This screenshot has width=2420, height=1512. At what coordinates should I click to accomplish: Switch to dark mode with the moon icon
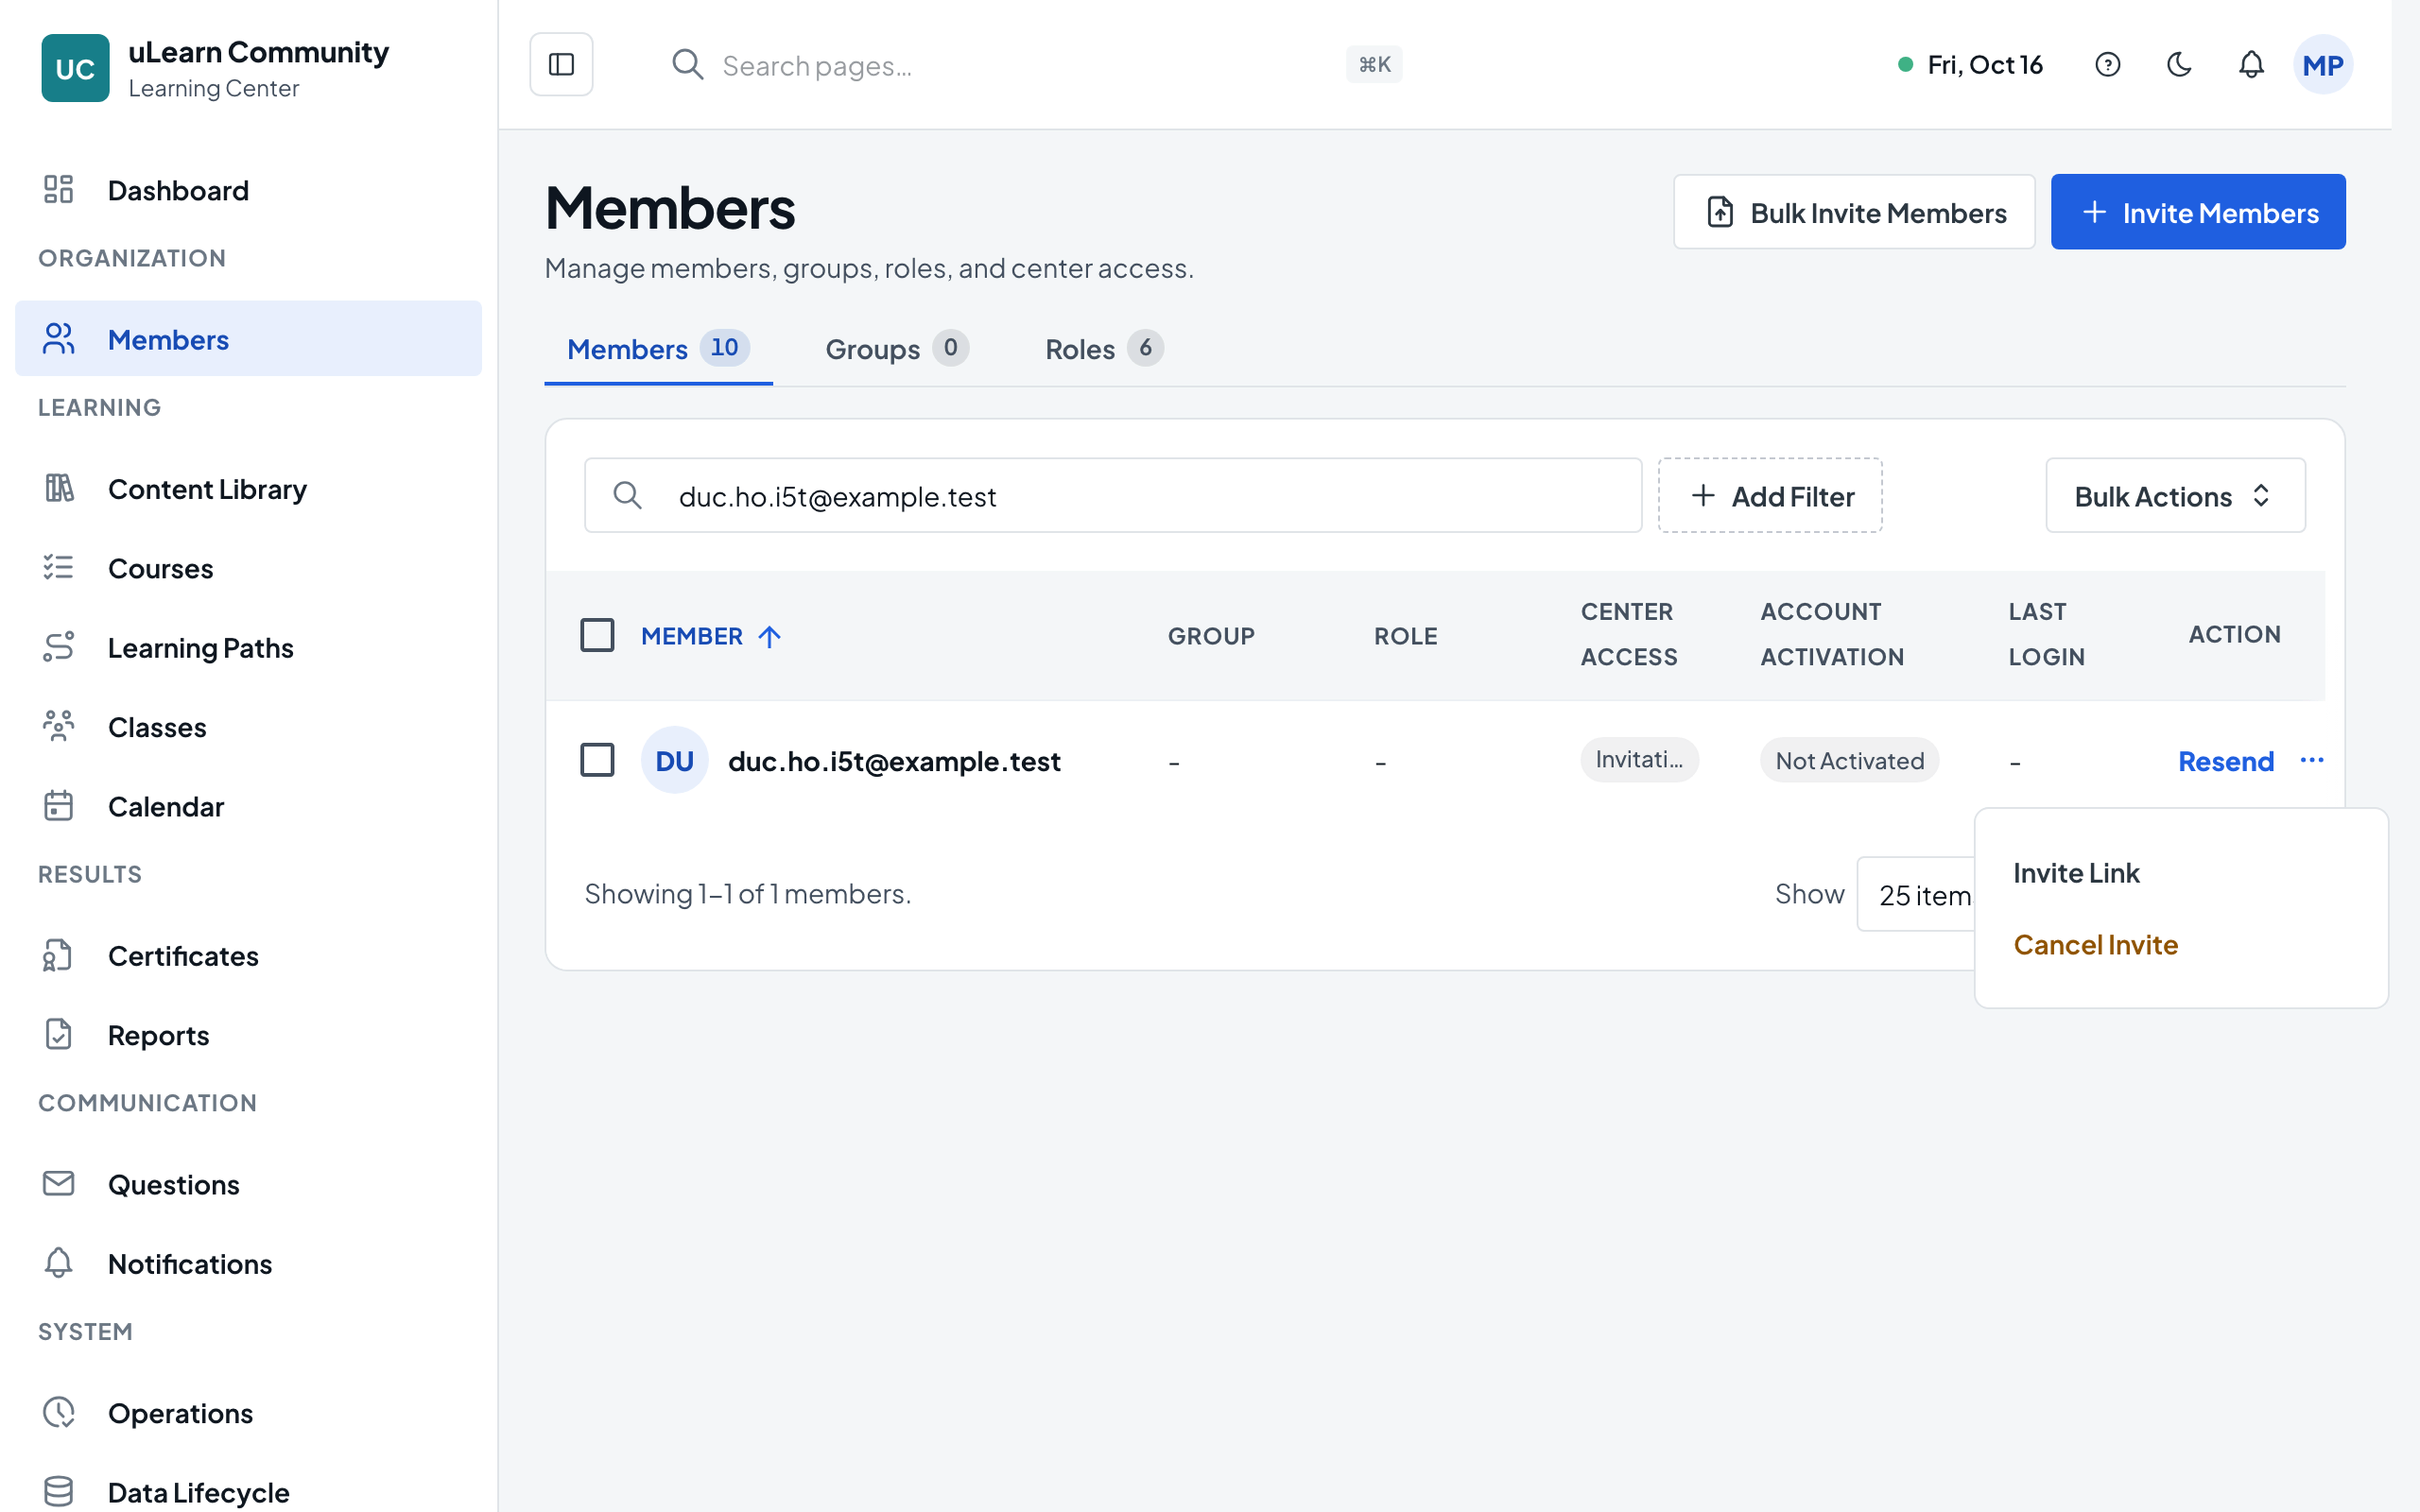click(x=2179, y=65)
